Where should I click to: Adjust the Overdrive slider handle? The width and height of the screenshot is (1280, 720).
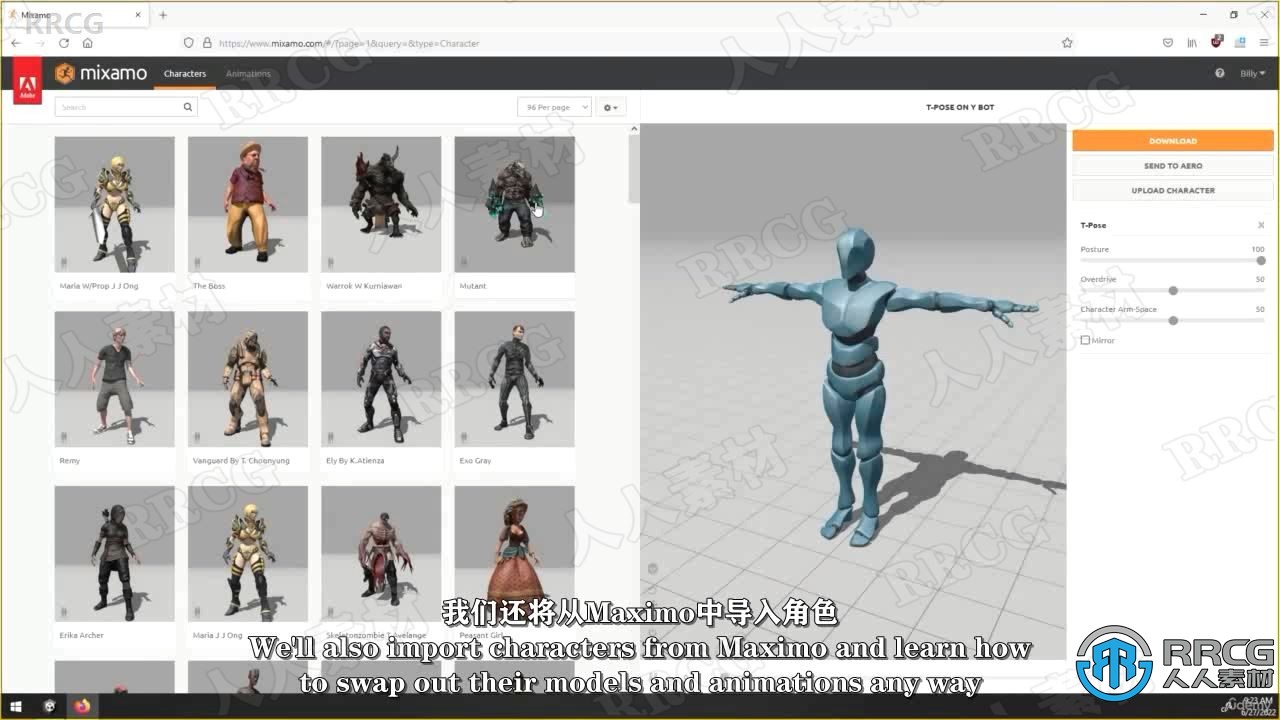point(1173,290)
